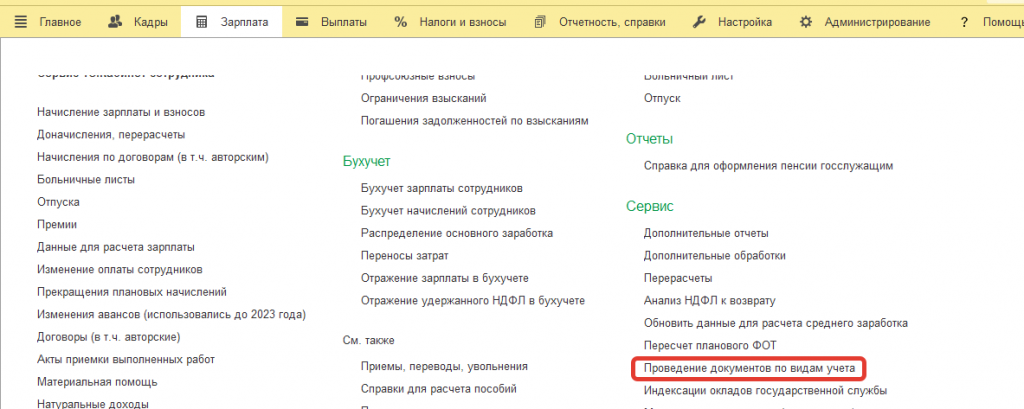Open Изменение оплаты сотрудников
Screen dimensions: 1024x409
(x=120, y=269)
